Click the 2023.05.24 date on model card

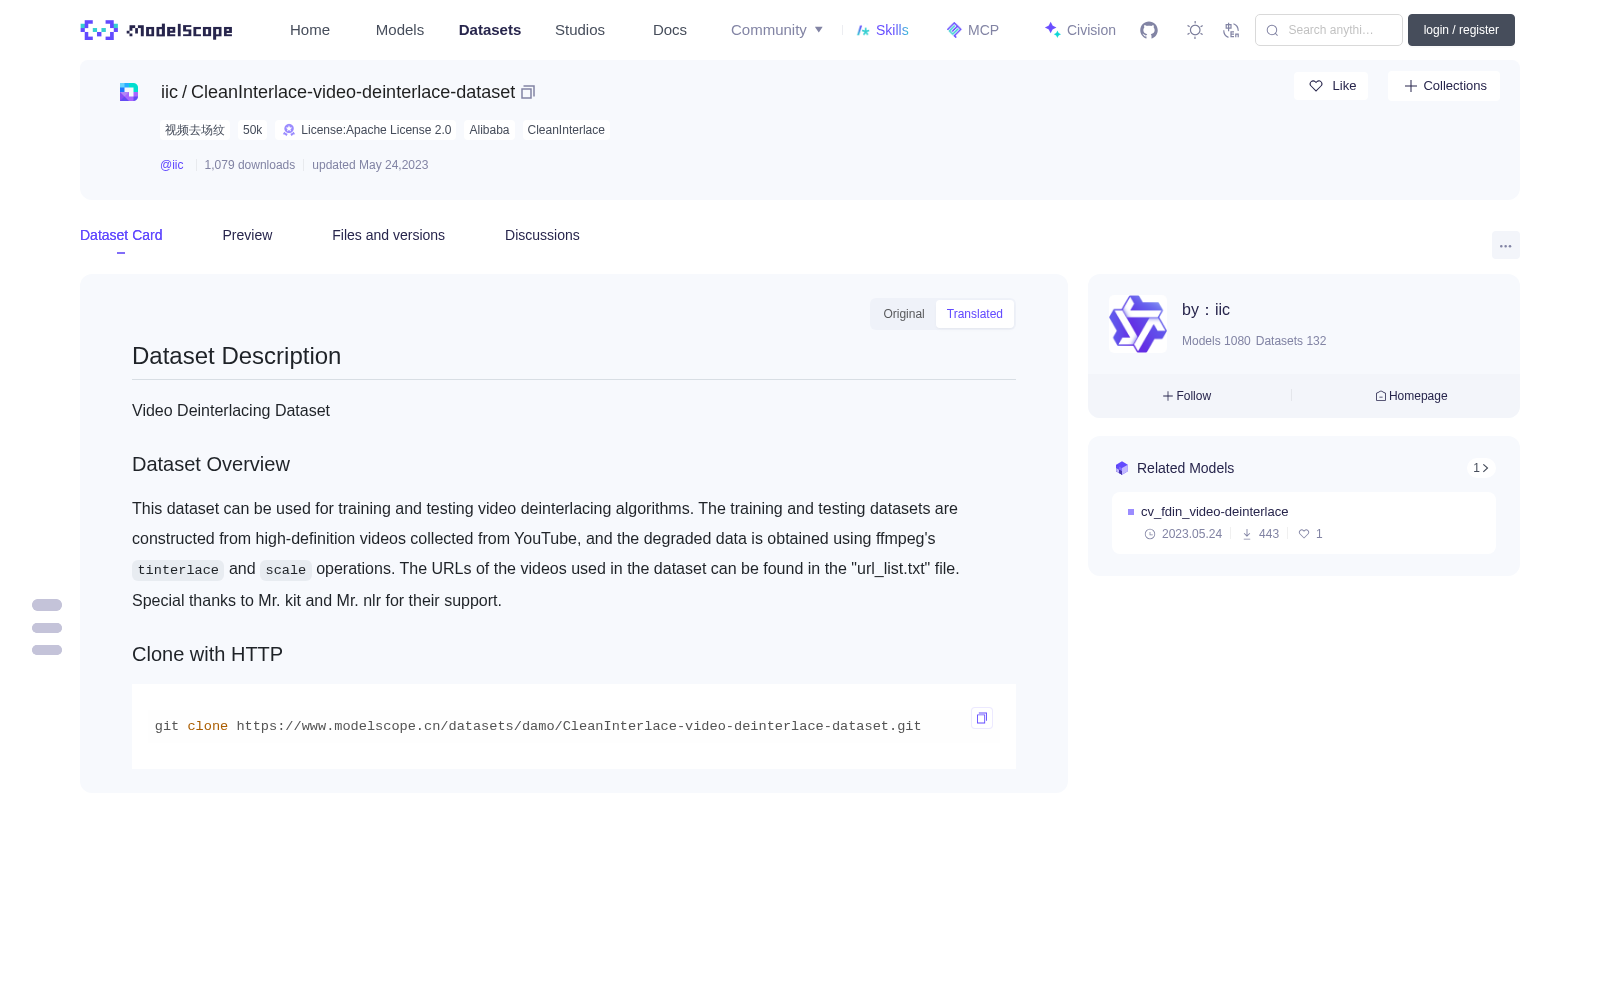click(1183, 534)
